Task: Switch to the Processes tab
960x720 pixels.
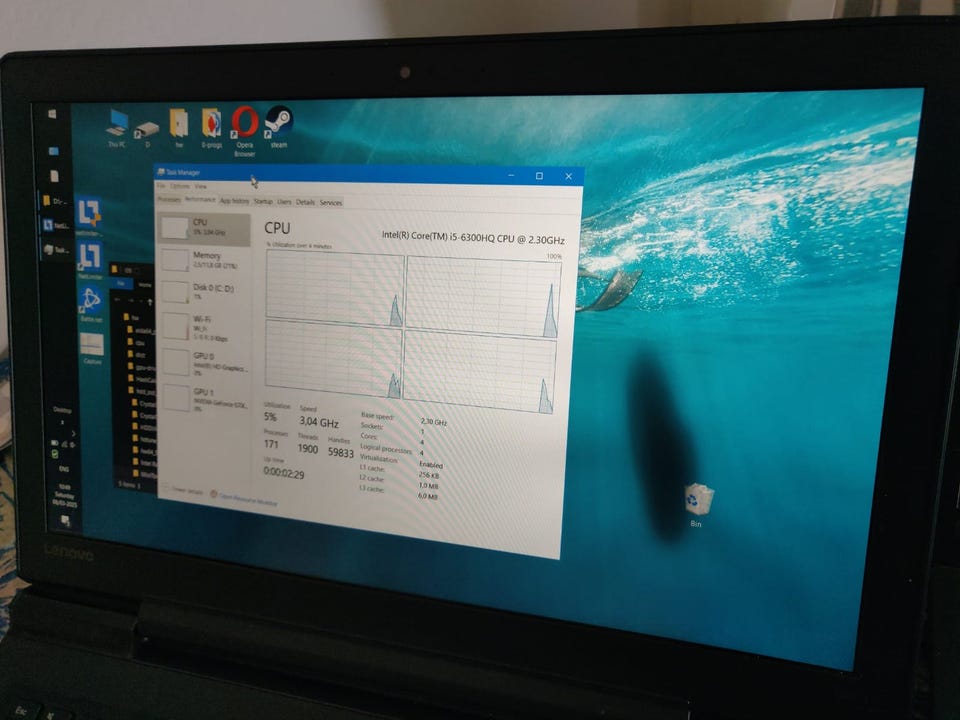Action: click(169, 200)
